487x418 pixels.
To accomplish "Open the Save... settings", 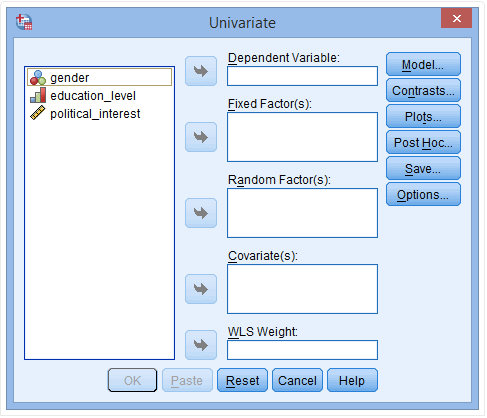I will coord(423,168).
